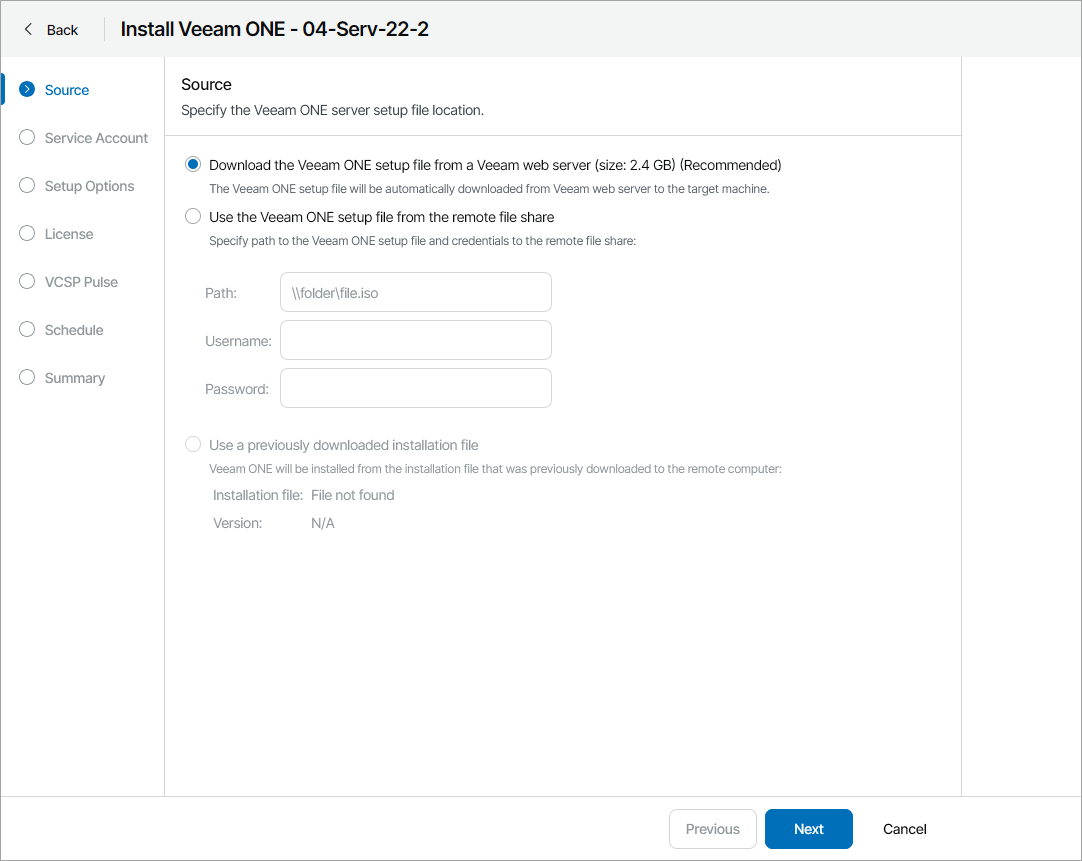Screen dimensions: 1082x861
Task: Click the VCSP Pulse step circle icon
Action: coord(28,282)
